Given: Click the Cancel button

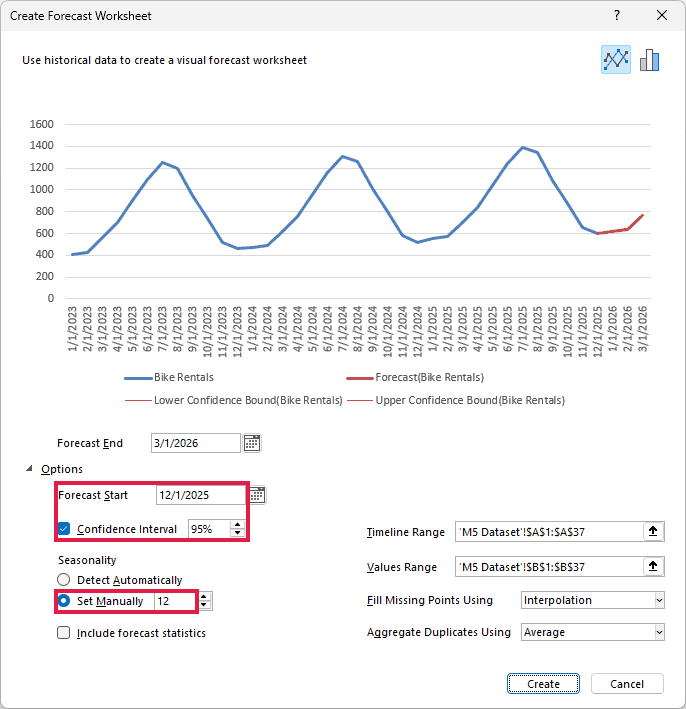Looking at the screenshot, I should point(627,684).
